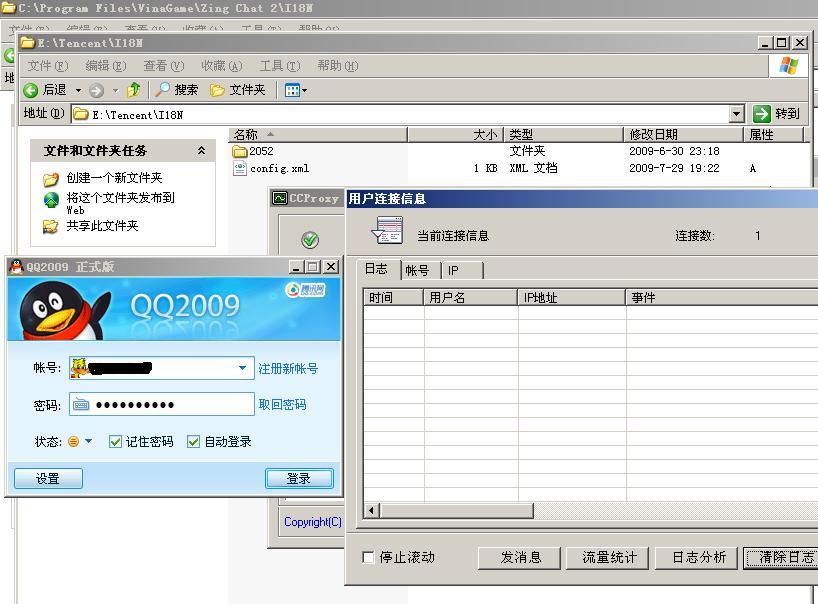Expand the address bar dropdown arrow
Image resolution: width=818 pixels, height=604 pixels.
click(737, 114)
